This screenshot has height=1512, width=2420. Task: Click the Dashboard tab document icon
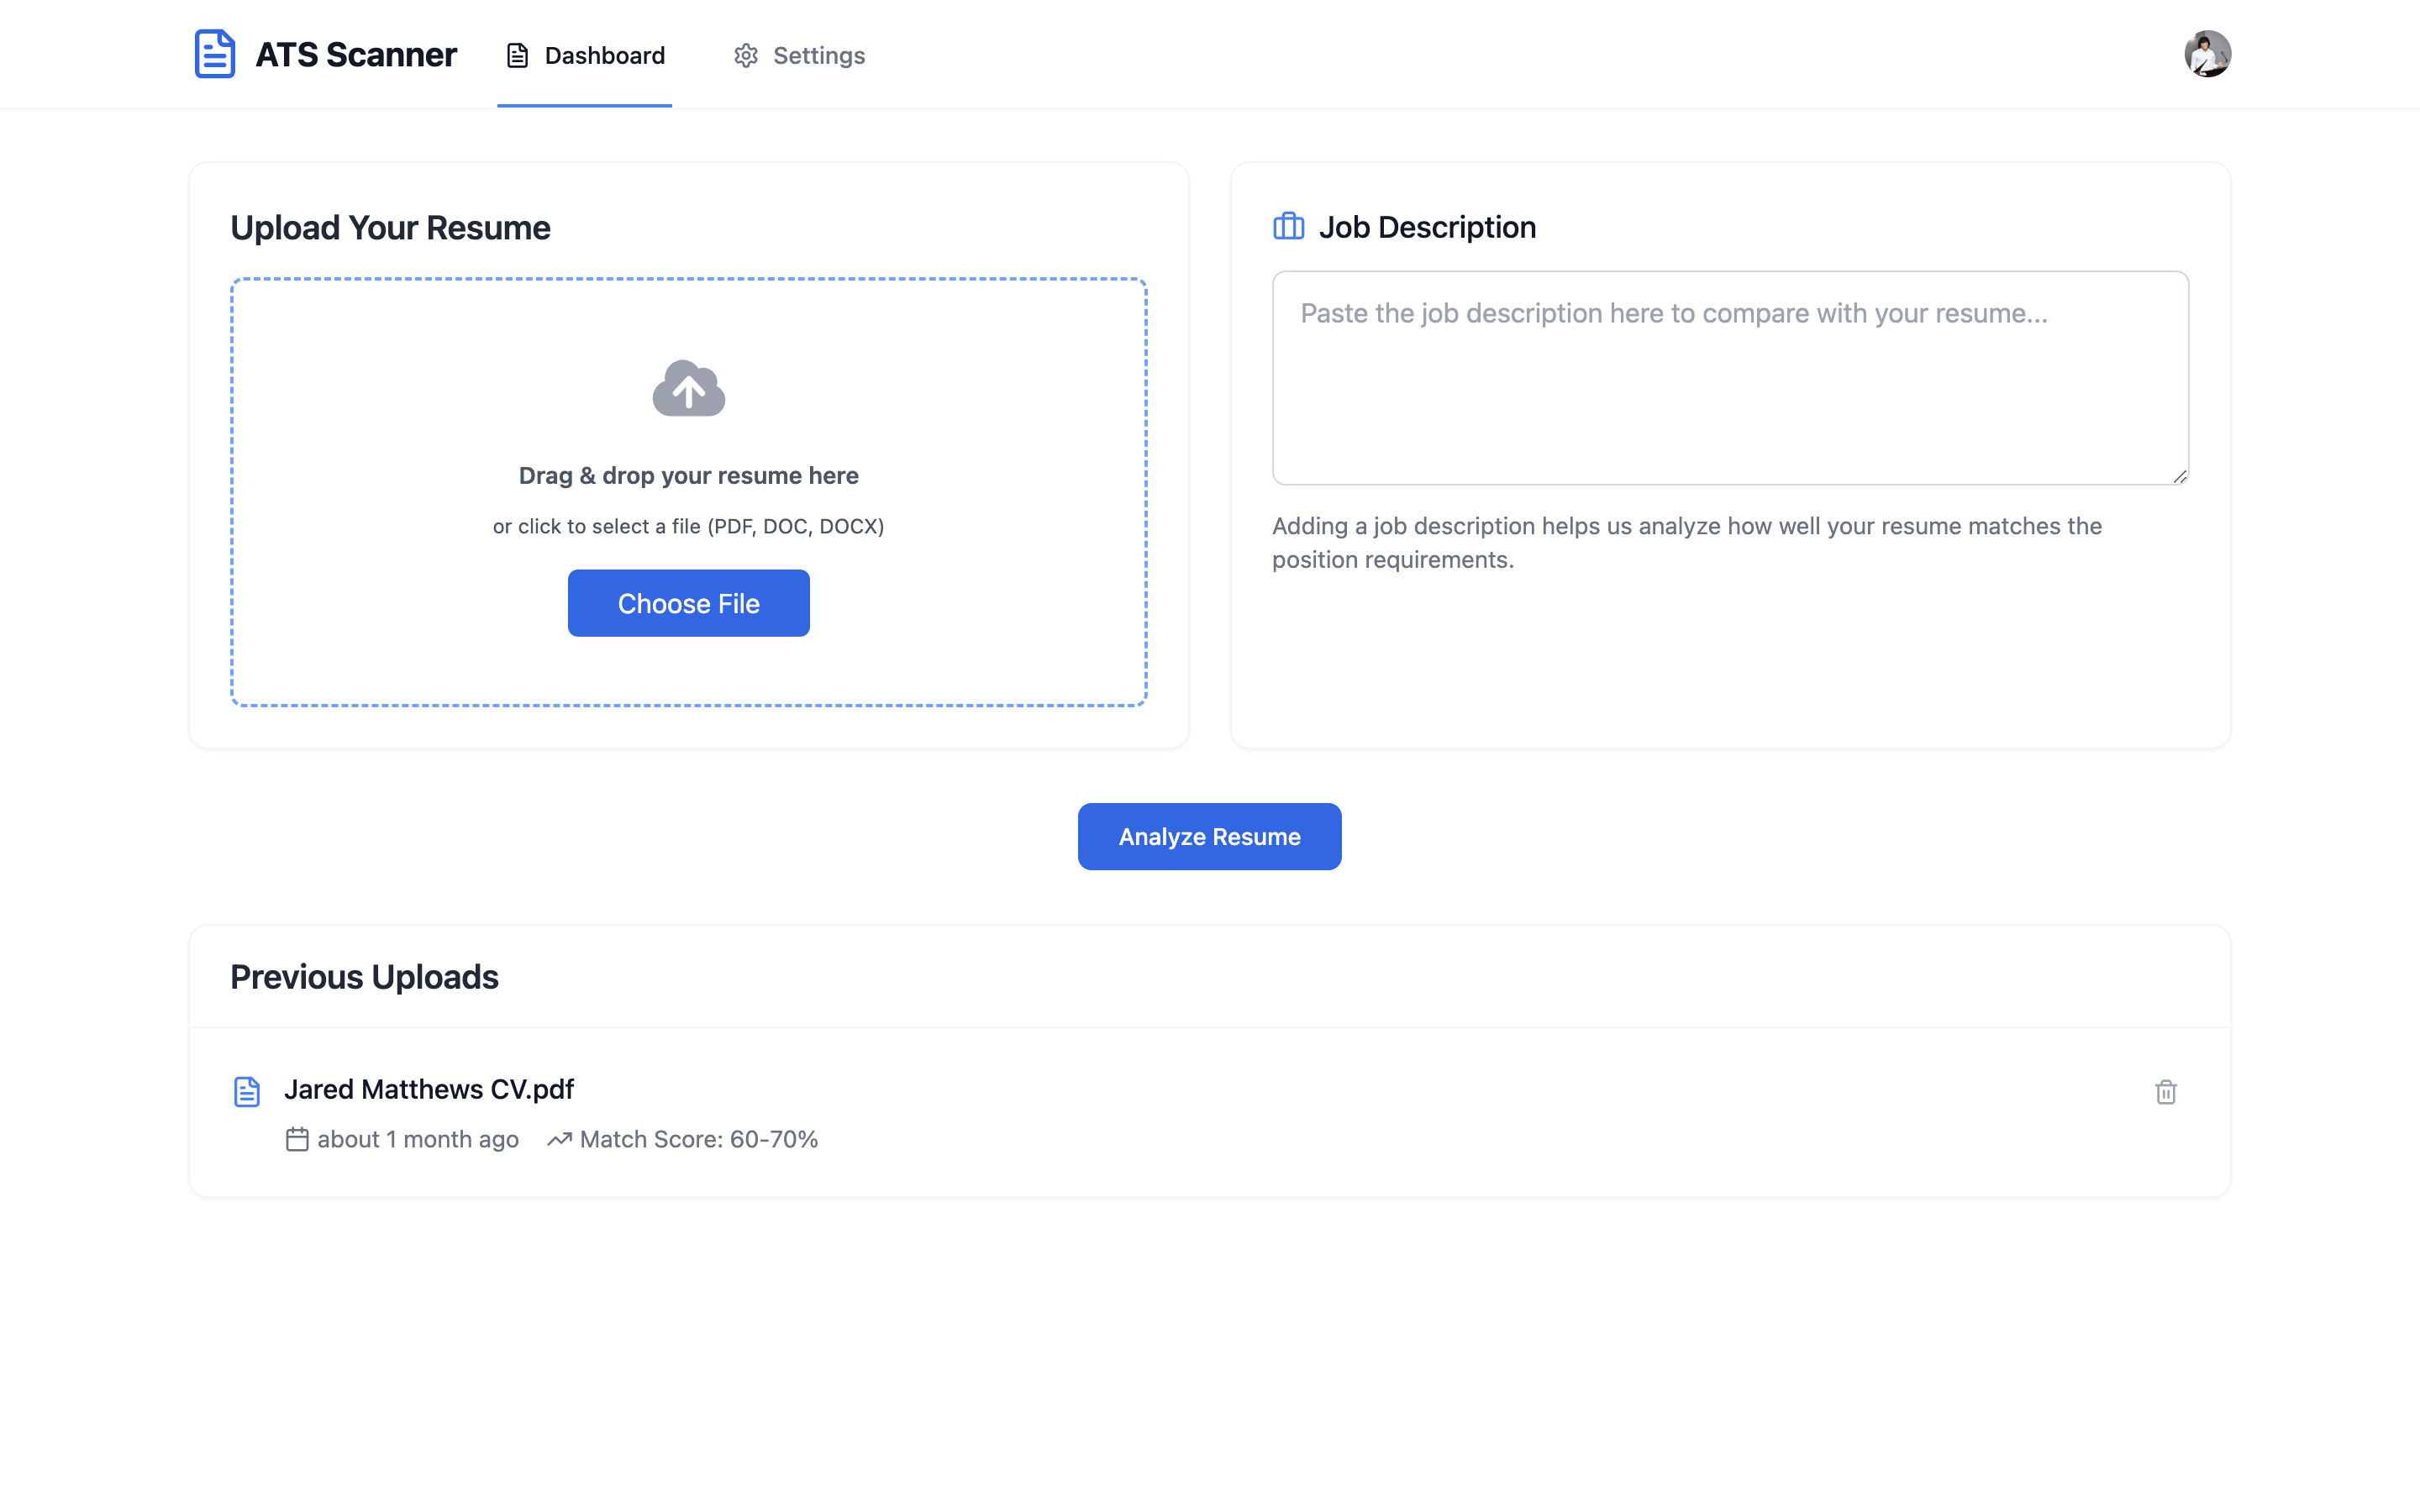(x=517, y=56)
